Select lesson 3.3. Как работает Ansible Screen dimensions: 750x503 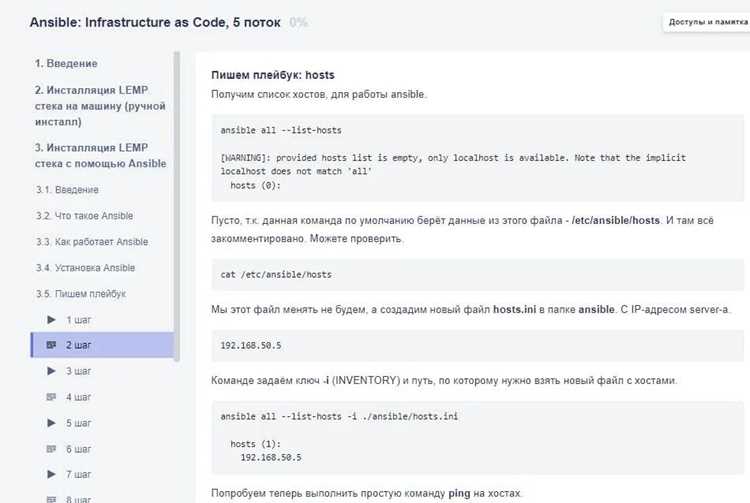92,241
